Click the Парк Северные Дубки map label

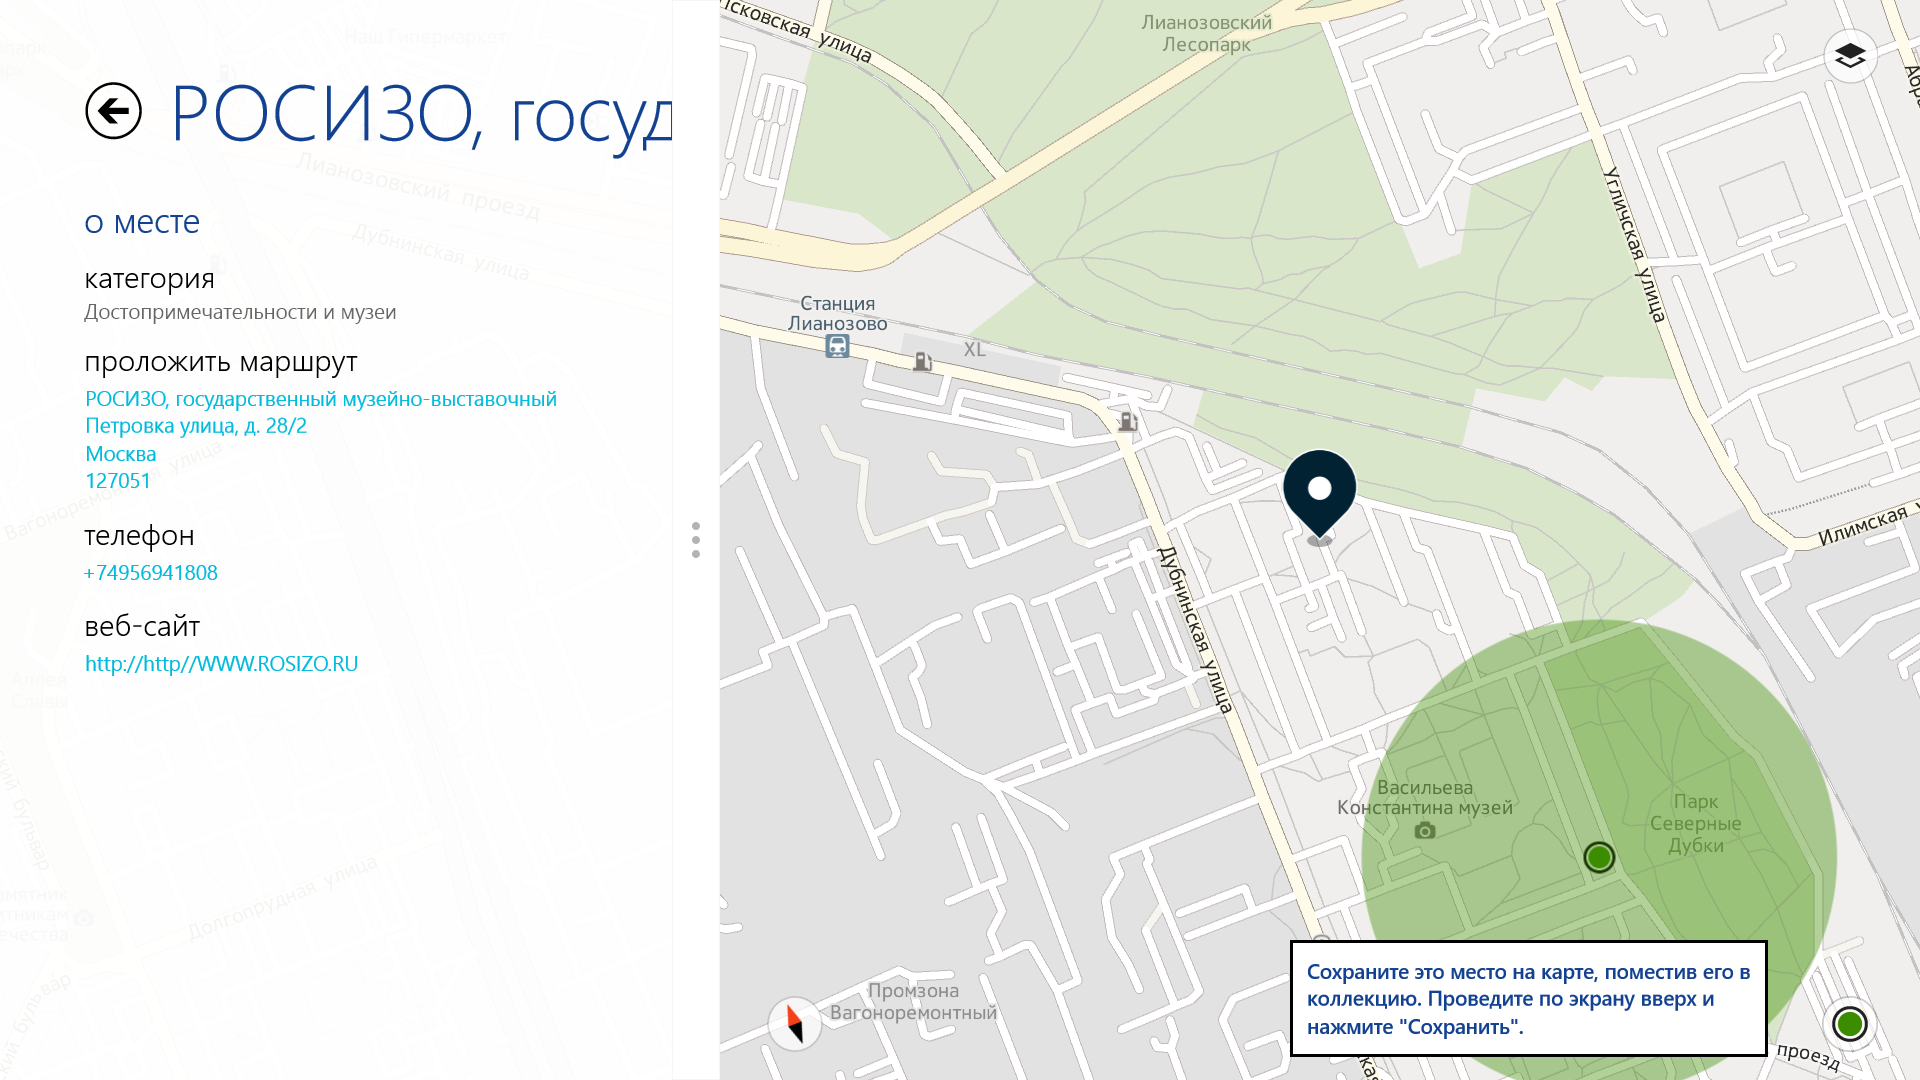point(1696,823)
